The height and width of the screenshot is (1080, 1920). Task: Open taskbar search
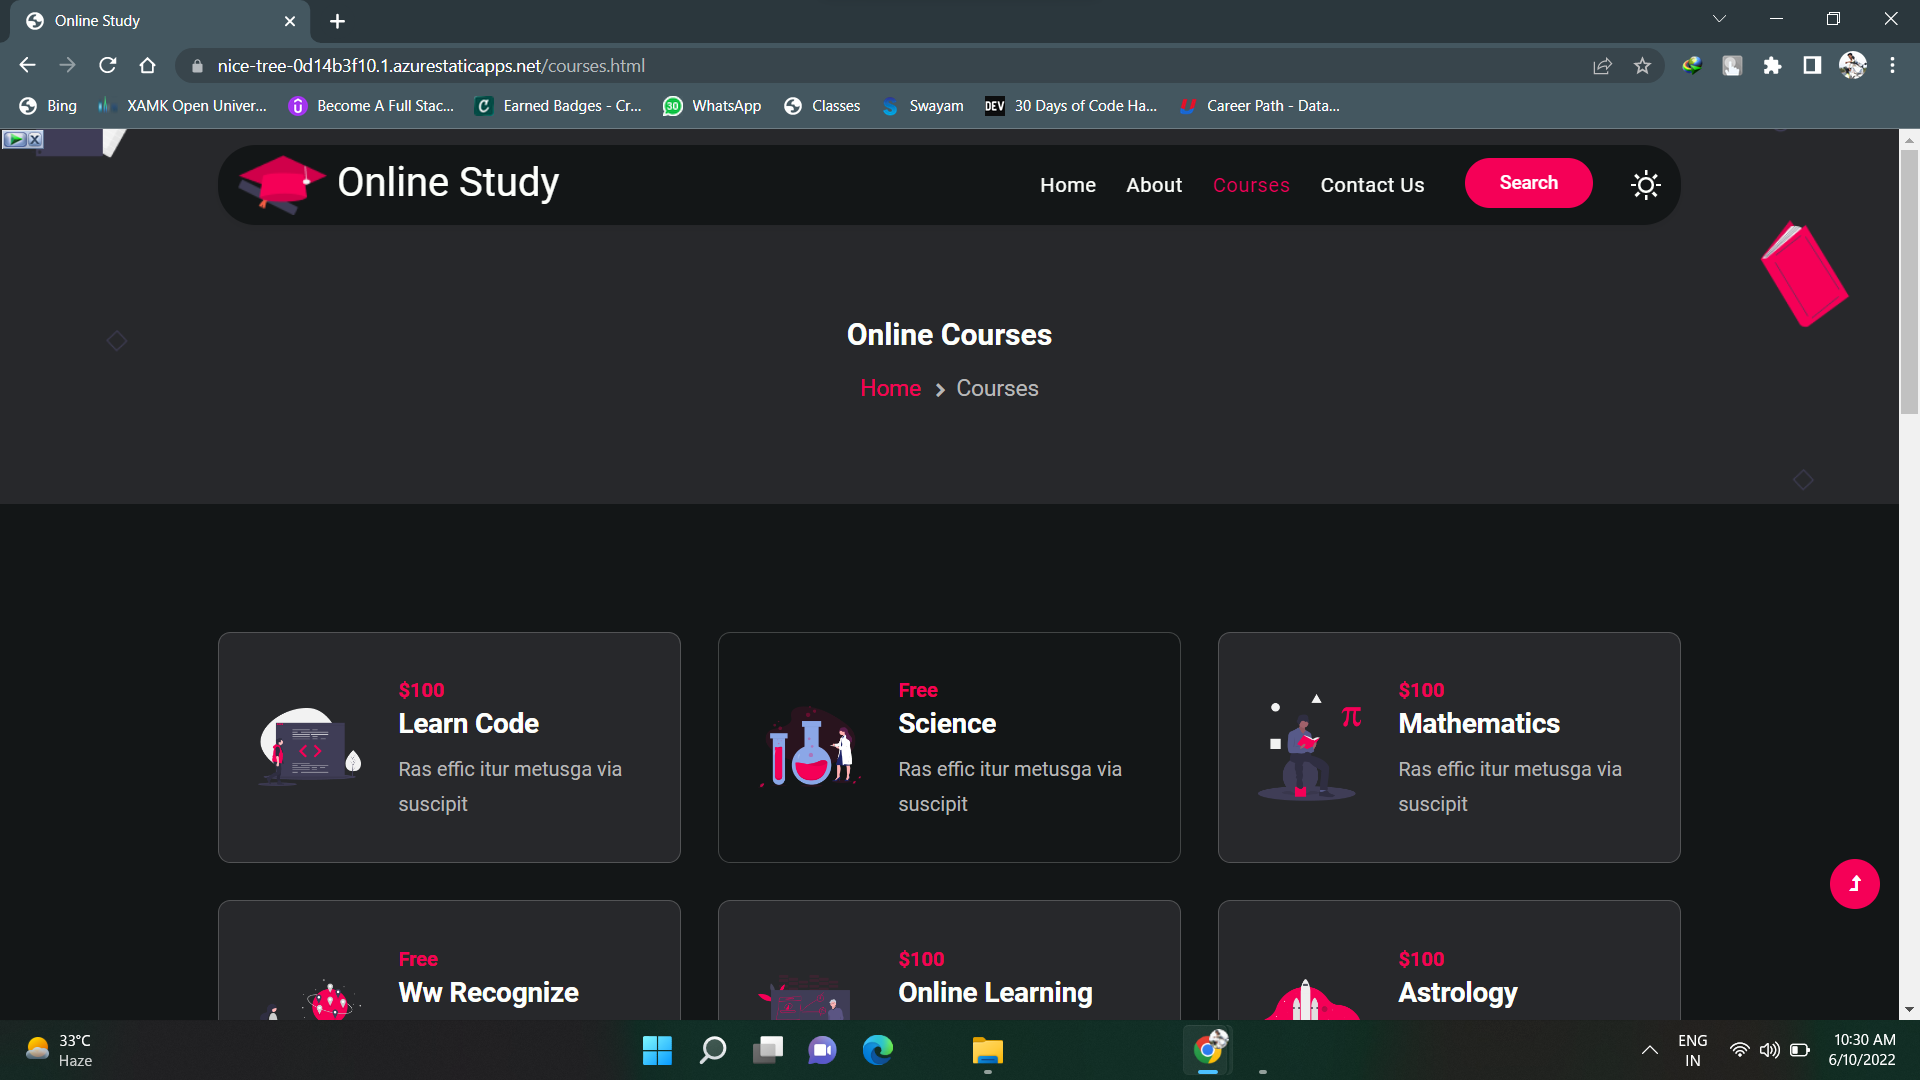pos(712,1050)
